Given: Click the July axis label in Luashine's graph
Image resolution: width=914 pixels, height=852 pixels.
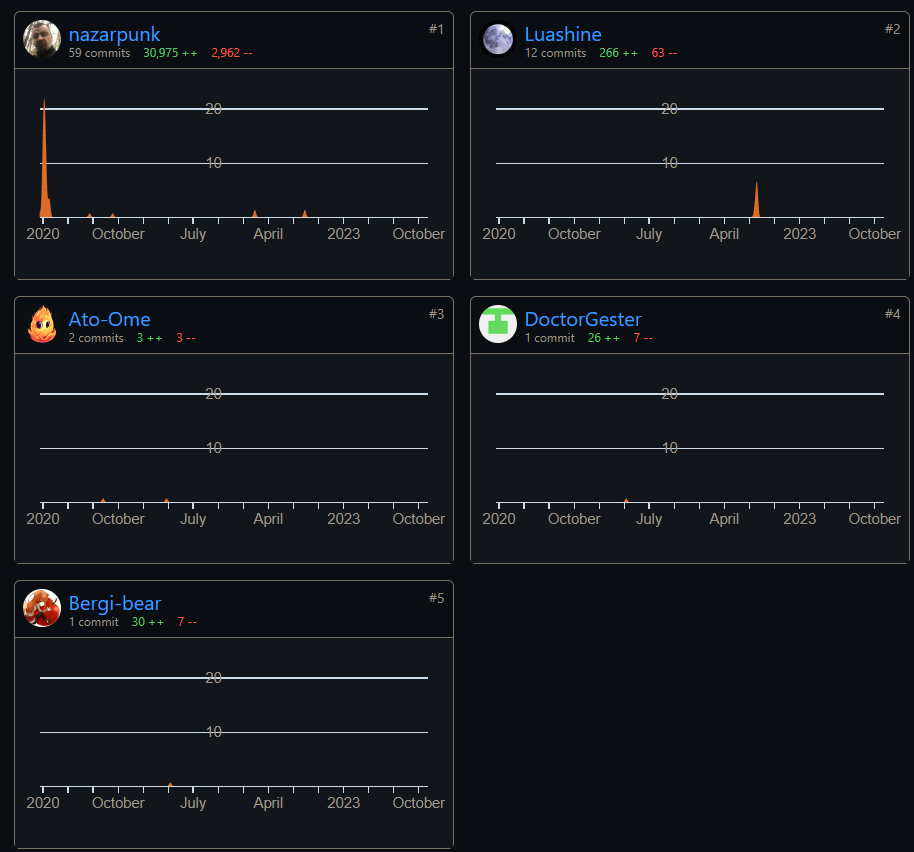Looking at the screenshot, I should click(649, 234).
